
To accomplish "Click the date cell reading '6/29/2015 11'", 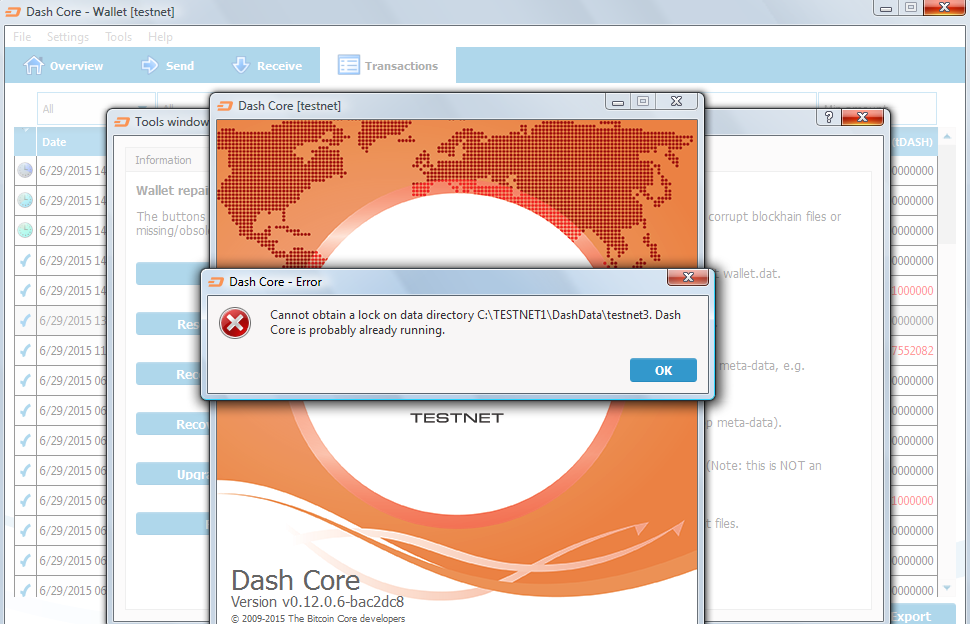I will (x=72, y=351).
